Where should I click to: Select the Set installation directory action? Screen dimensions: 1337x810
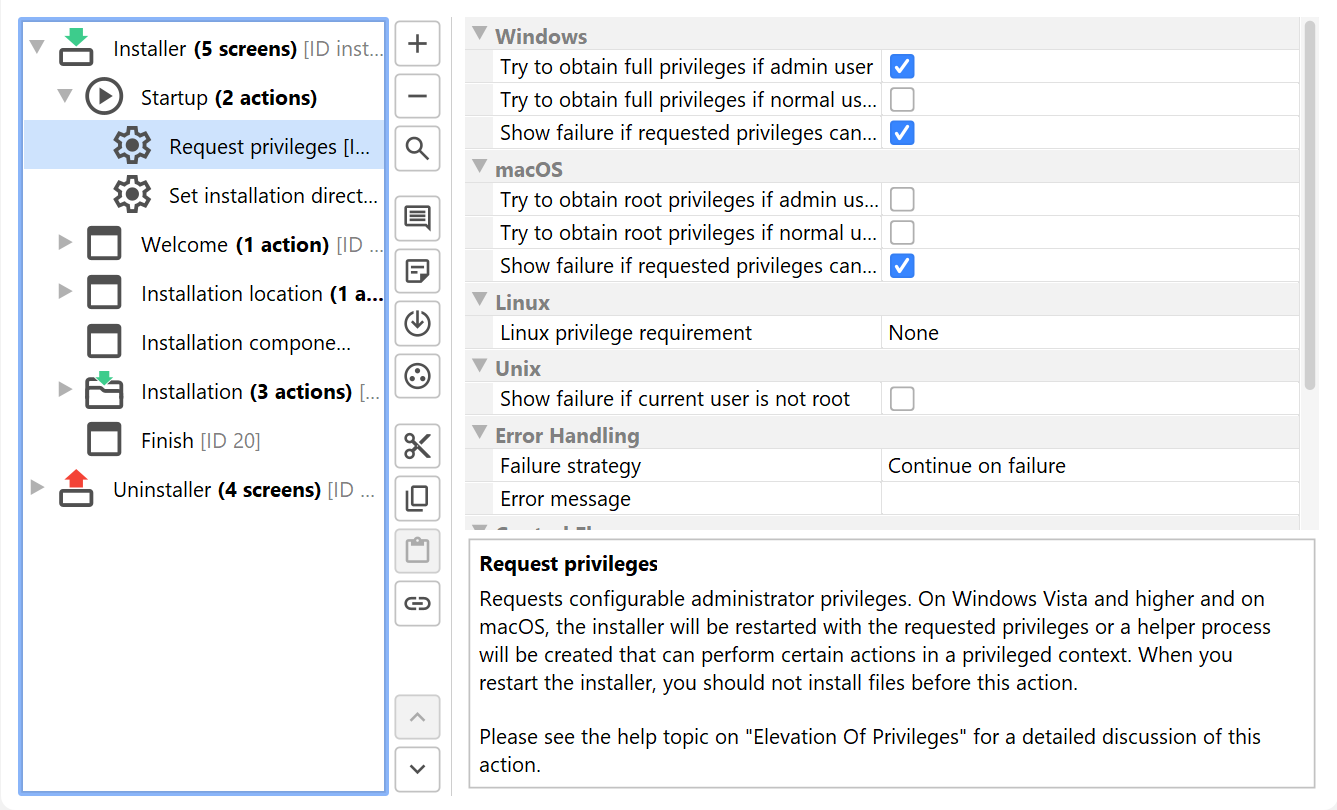pos(273,196)
